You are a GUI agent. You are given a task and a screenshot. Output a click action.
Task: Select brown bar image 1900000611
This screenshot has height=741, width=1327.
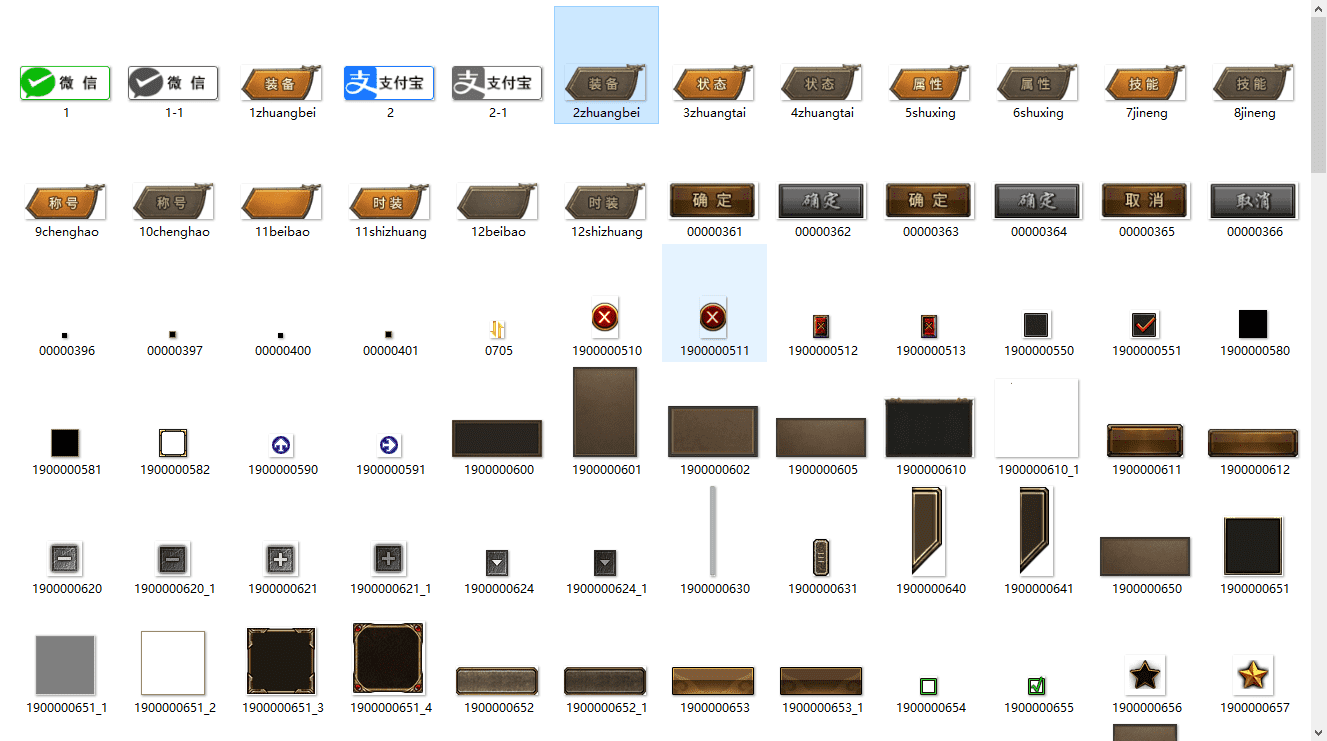1145,441
